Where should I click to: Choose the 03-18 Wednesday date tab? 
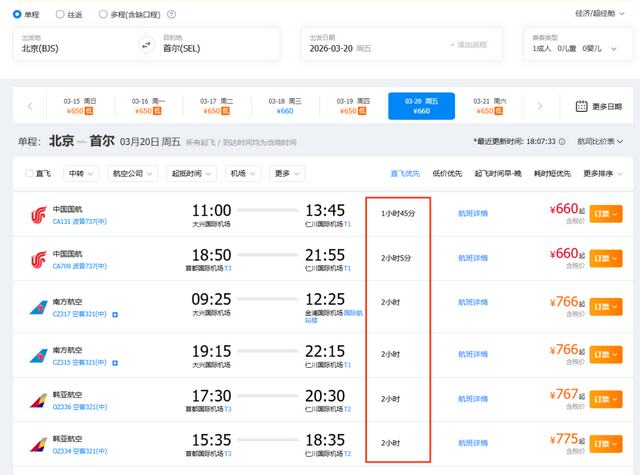pyautogui.click(x=285, y=106)
